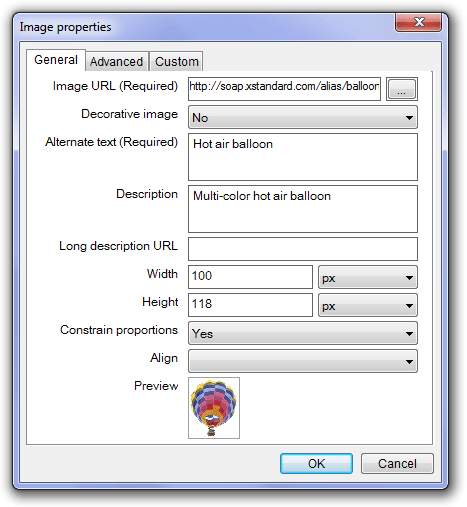Click the Long description URL field
The height and width of the screenshot is (507, 467).
click(303, 249)
